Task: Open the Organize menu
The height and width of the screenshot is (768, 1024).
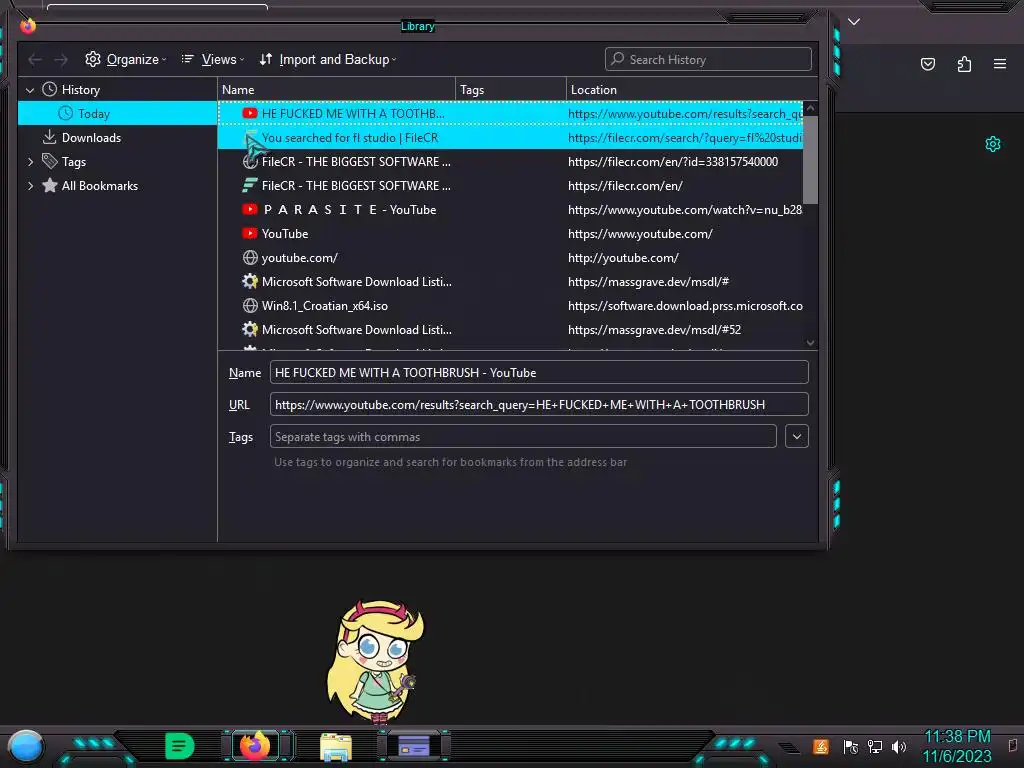Action: [125, 59]
